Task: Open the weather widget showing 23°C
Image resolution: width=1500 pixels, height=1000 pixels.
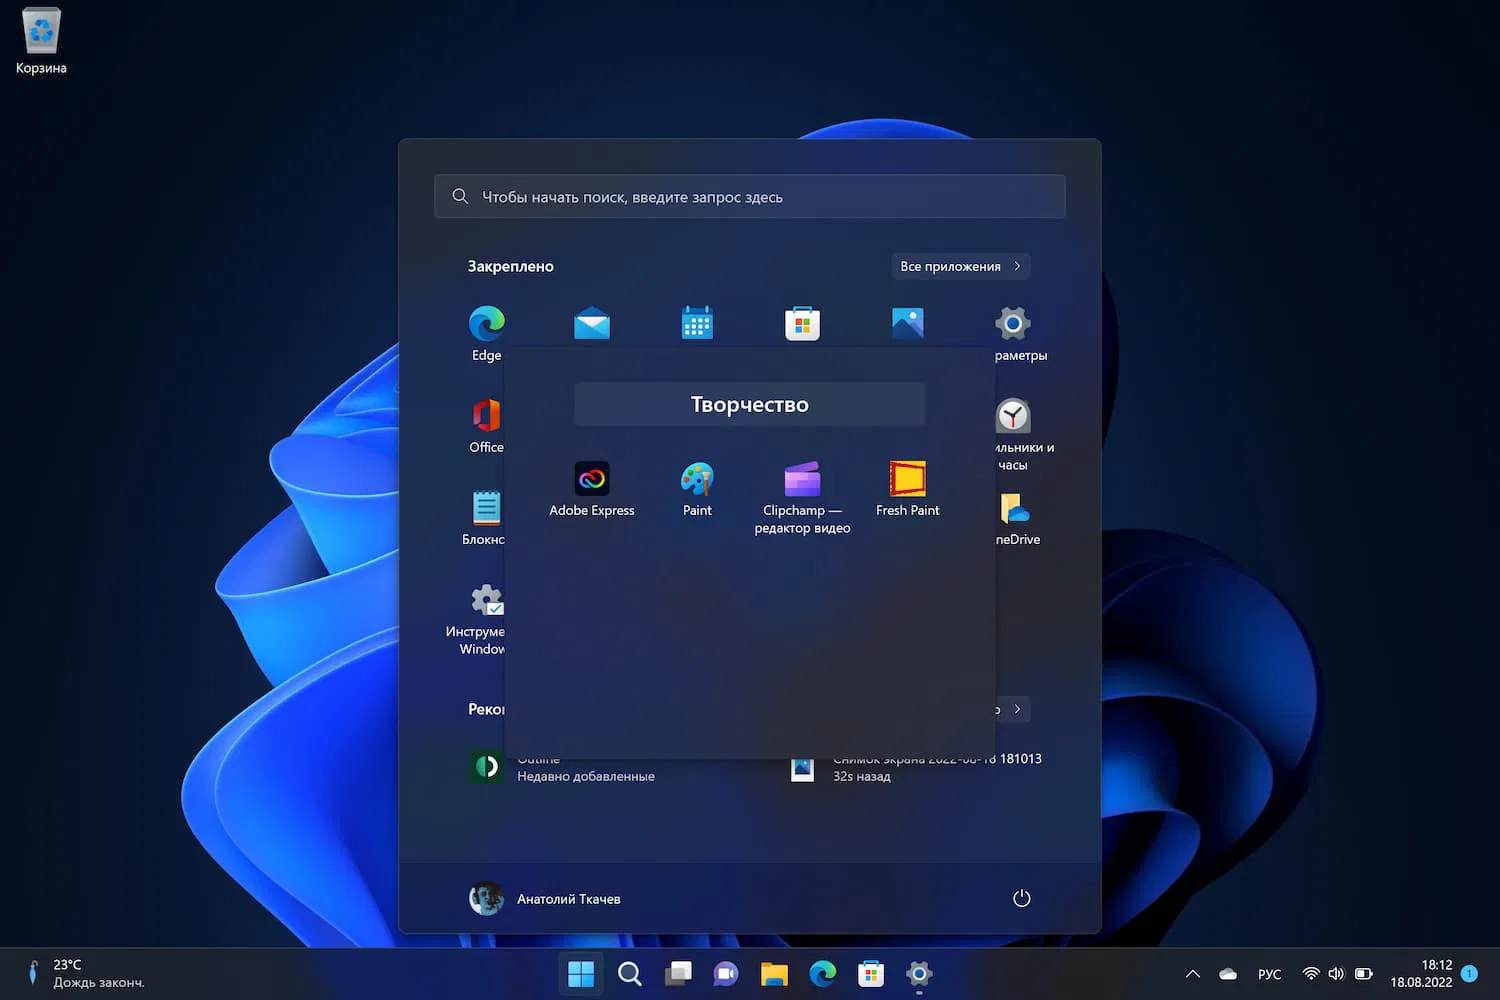Action: point(85,973)
